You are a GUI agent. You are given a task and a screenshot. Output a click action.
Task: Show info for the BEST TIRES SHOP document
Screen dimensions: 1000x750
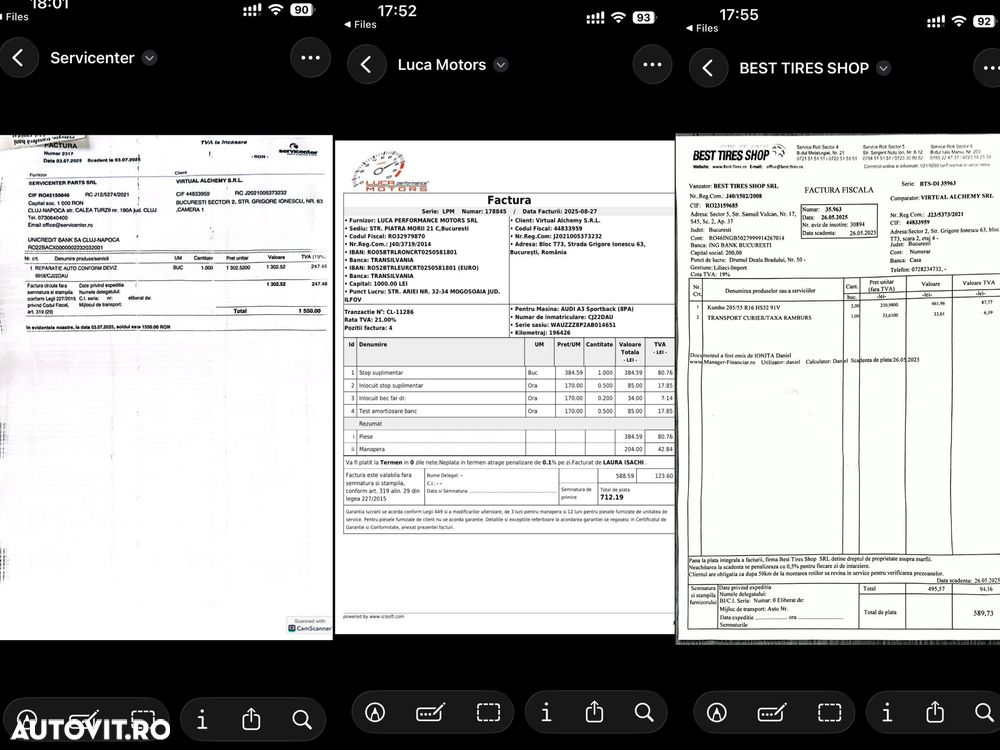[x=887, y=712]
